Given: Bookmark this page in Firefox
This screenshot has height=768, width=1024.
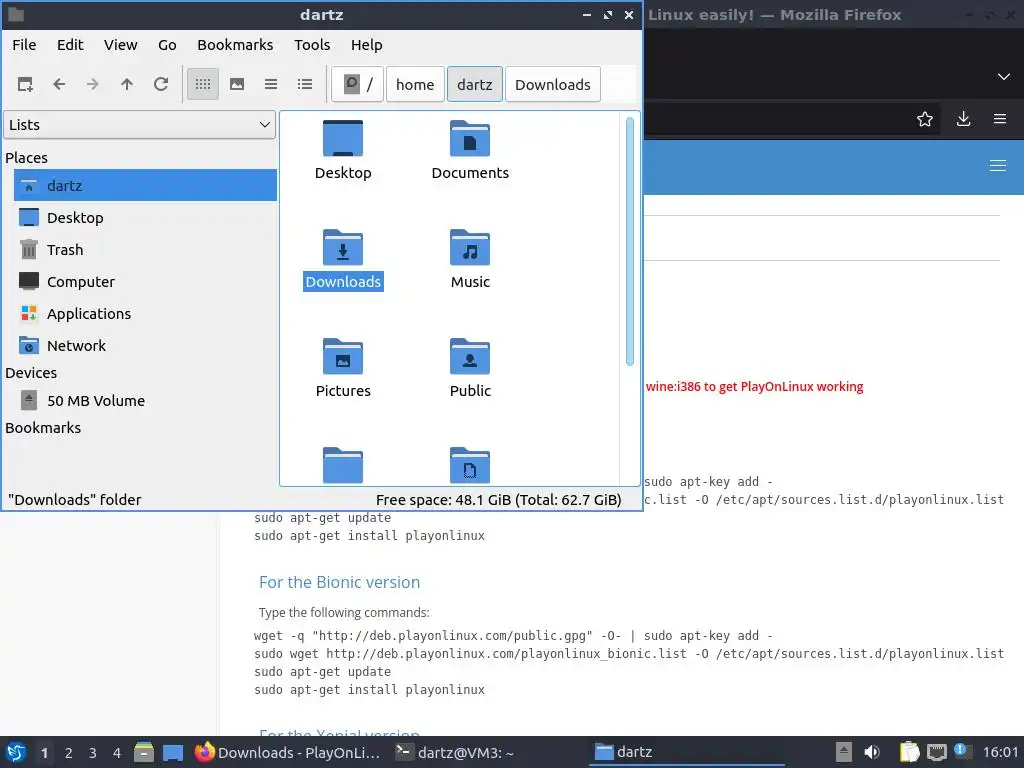Looking at the screenshot, I should tap(925, 119).
